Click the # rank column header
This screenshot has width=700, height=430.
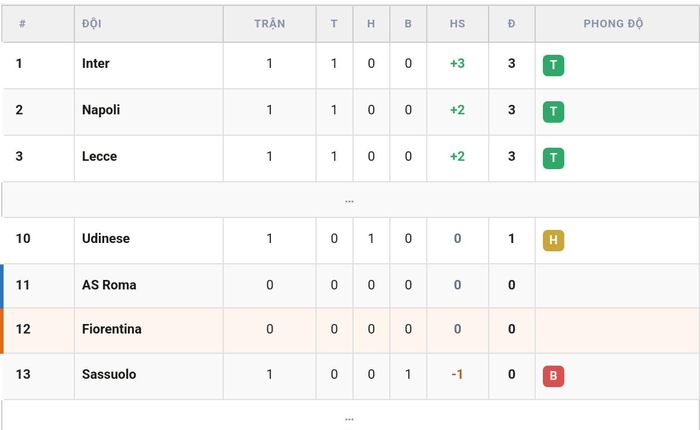point(22,24)
